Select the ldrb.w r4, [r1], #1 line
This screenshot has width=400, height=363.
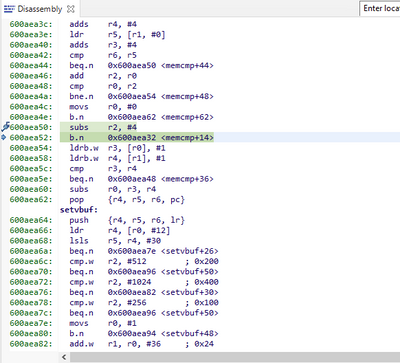(x=117, y=158)
